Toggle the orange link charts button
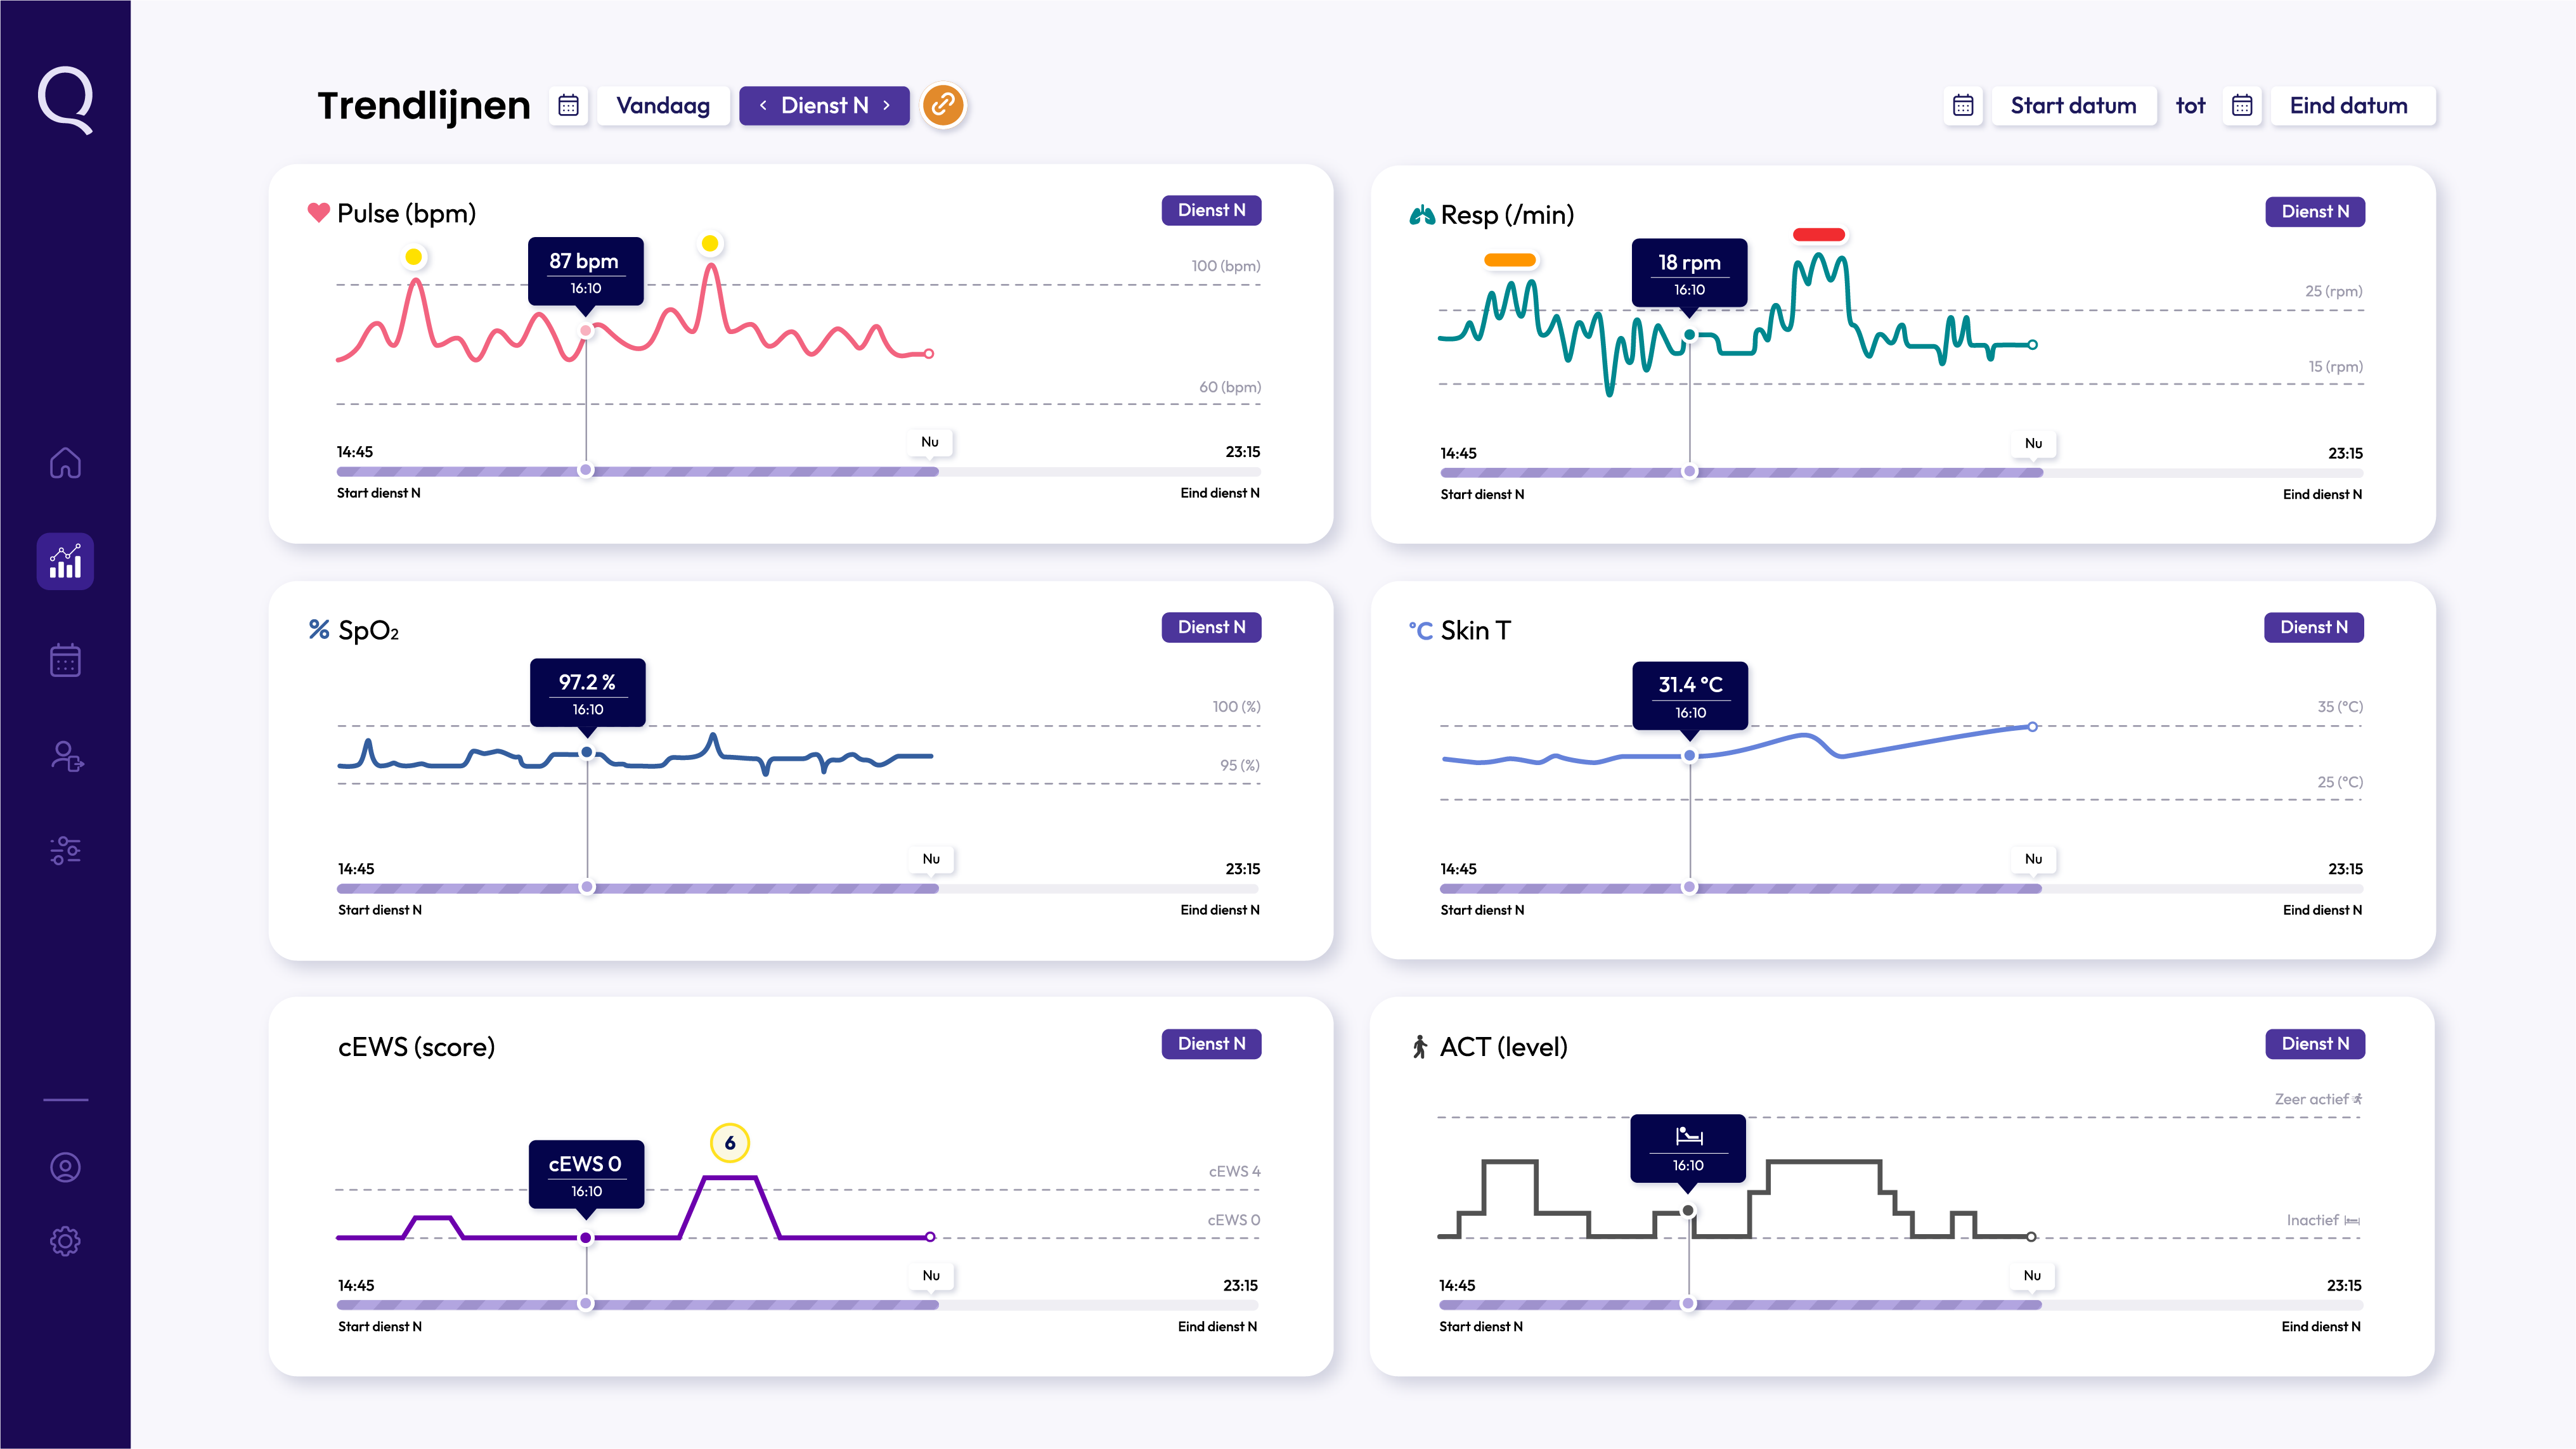The width and height of the screenshot is (2576, 1449). (x=943, y=105)
